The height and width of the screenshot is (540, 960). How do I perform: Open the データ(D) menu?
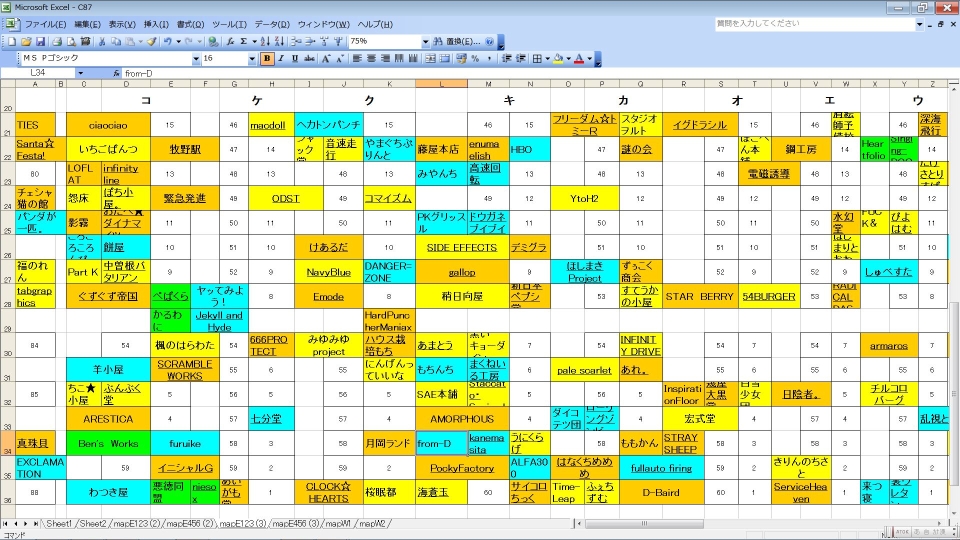tap(272, 24)
